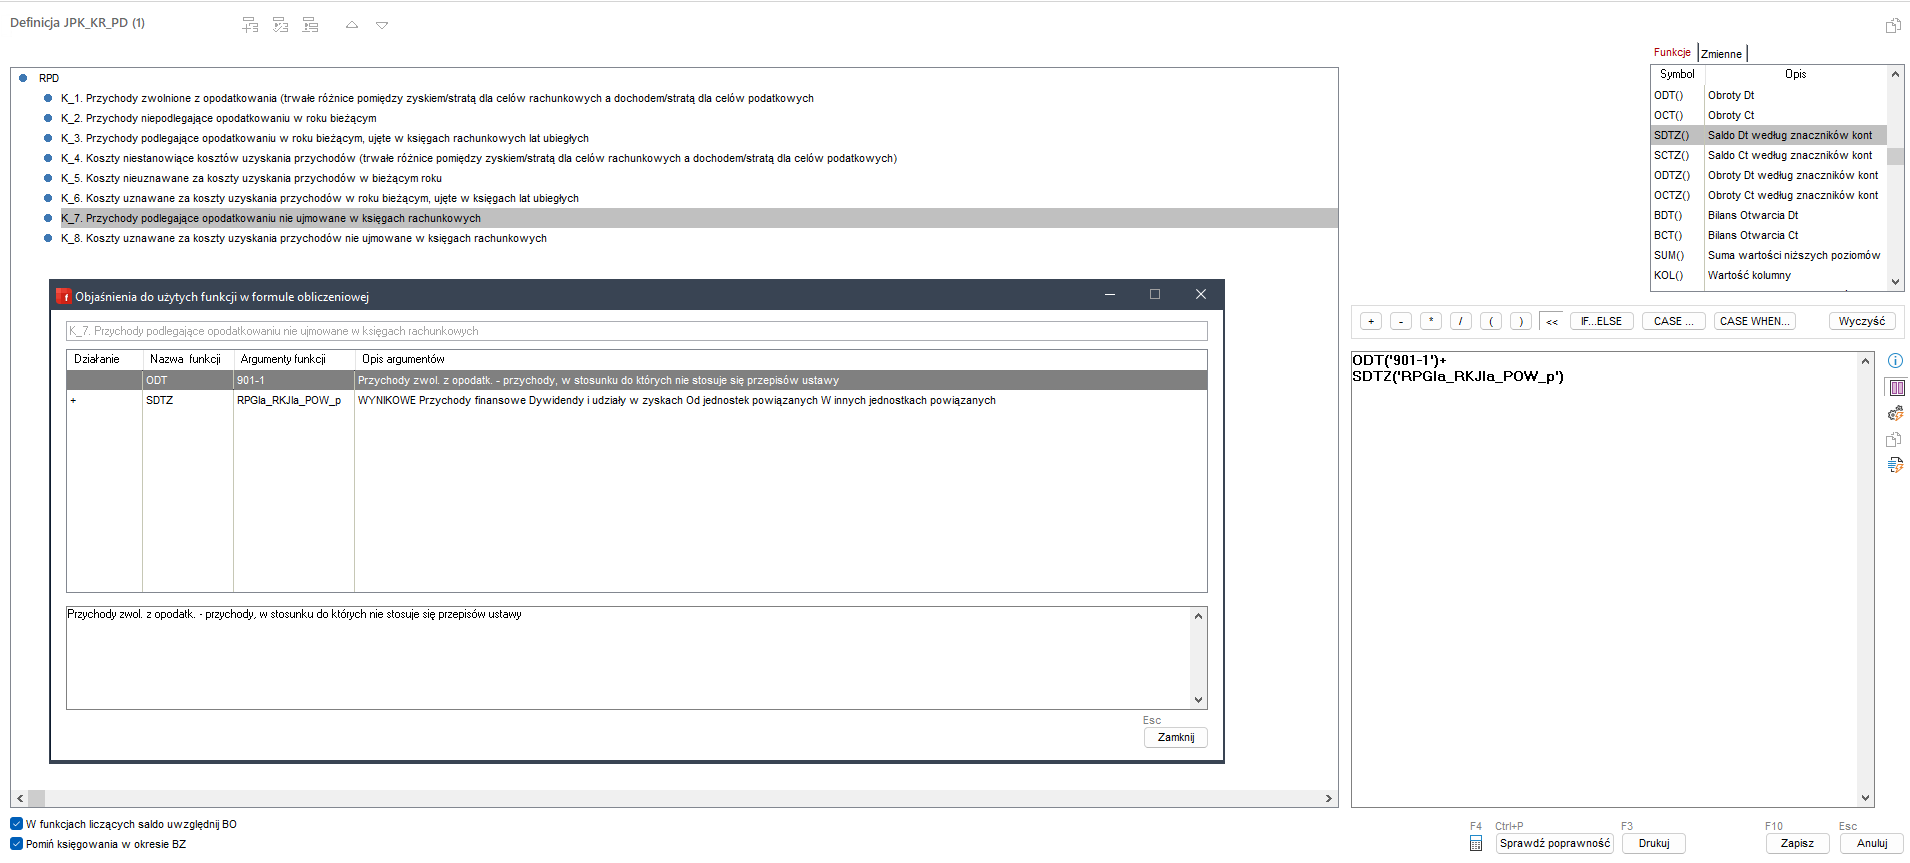This screenshot has width=1910, height=863.
Task: Click the Sprawdź poprawność button
Action: [1554, 843]
